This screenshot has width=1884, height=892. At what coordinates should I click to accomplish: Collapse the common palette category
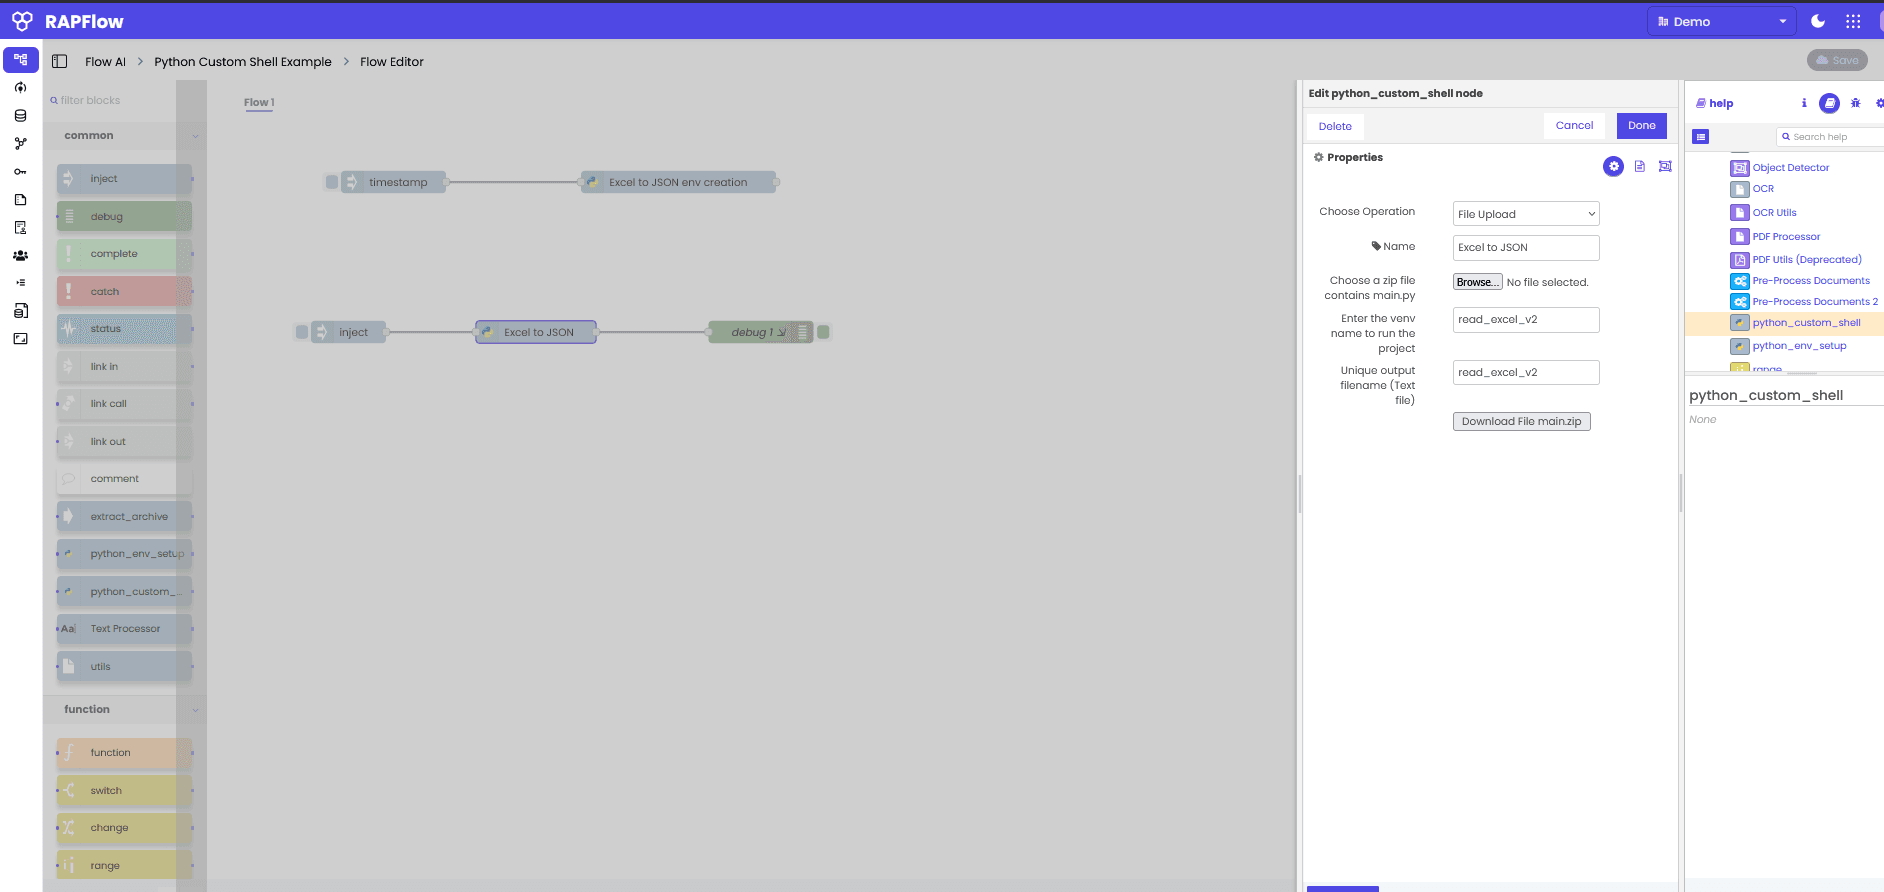124,136
